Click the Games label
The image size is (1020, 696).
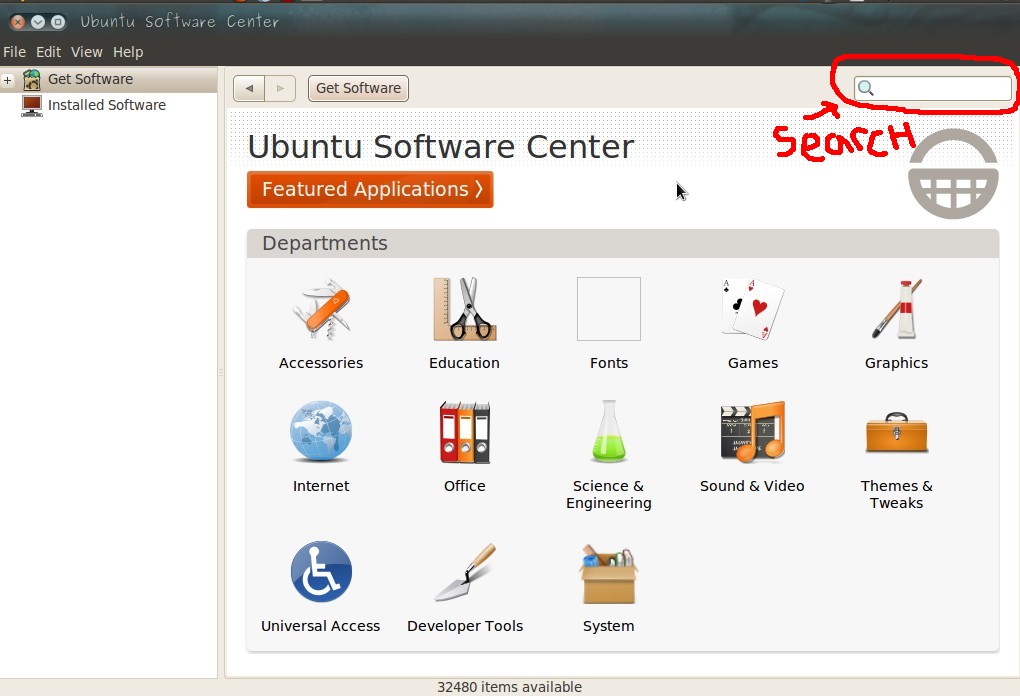click(x=753, y=363)
